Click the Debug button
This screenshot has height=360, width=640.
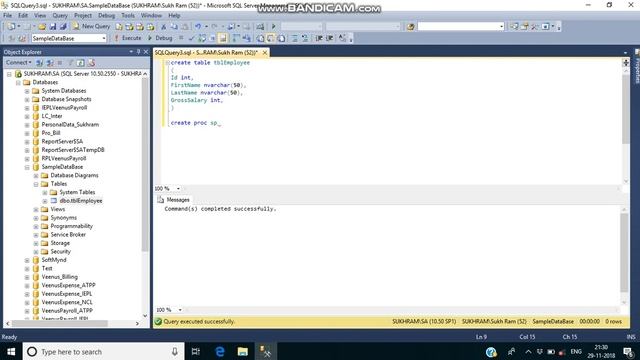pyautogui.click(x=160, y=38)
